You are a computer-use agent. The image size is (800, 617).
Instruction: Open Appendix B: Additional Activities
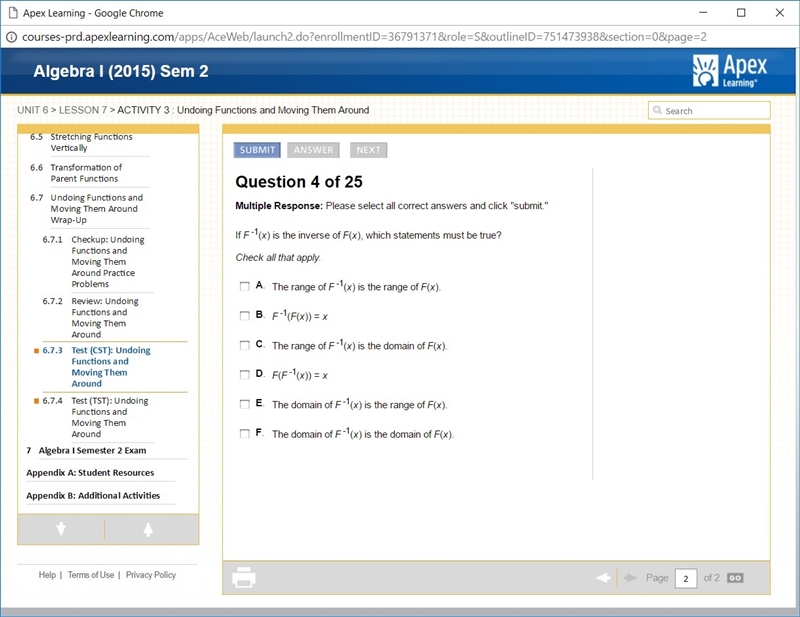[93, 496]
